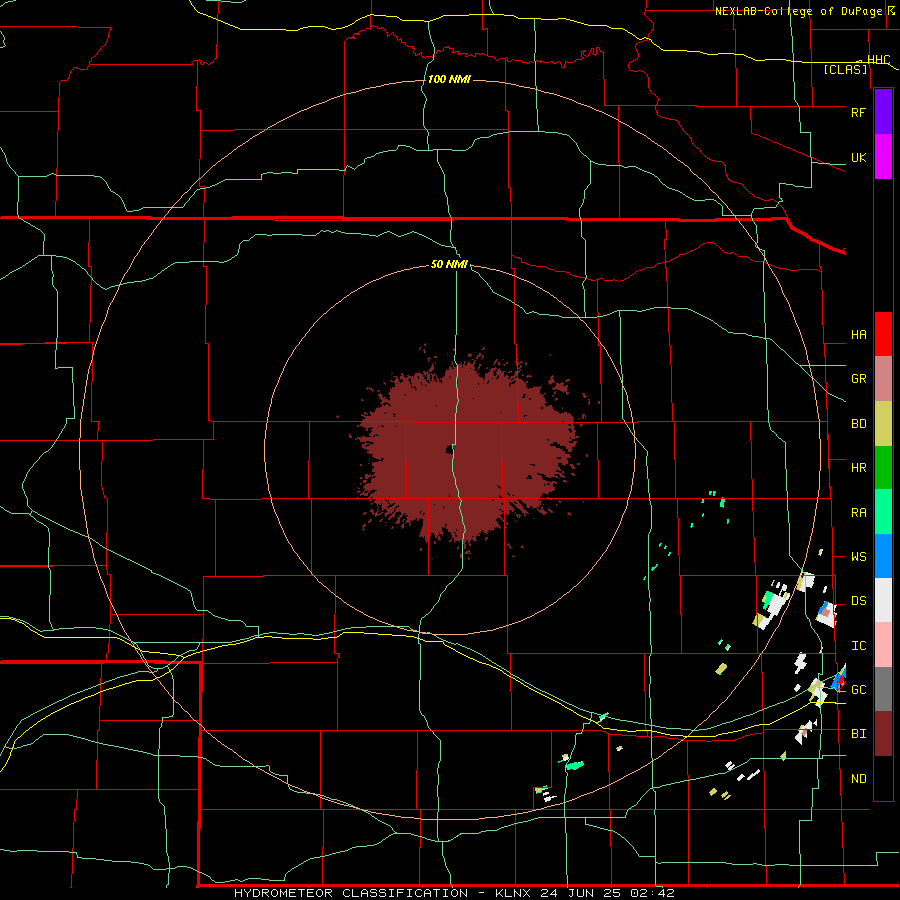Image resolution: width=900 pixels, height=900 pixels.
Task: Click the 'BD' legend label
Action: click(x=858, y=424)
